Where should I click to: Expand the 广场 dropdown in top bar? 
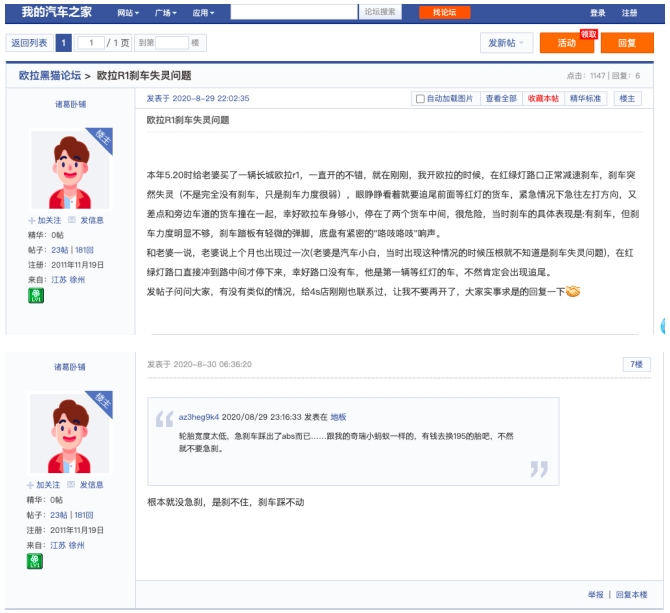click(x=166, y=13)
